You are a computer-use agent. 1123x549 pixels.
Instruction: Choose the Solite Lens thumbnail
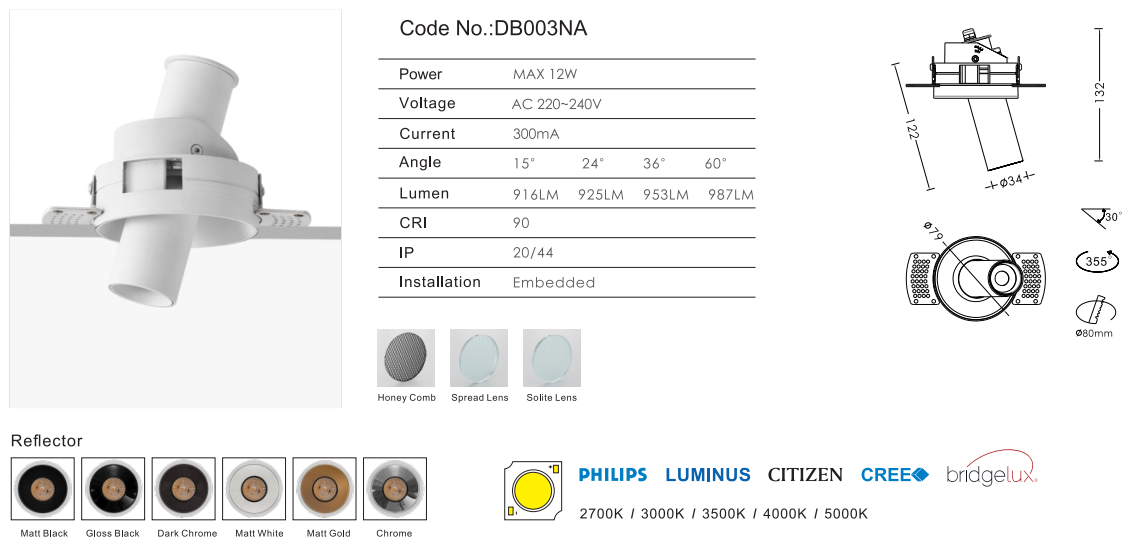(551, 358)
